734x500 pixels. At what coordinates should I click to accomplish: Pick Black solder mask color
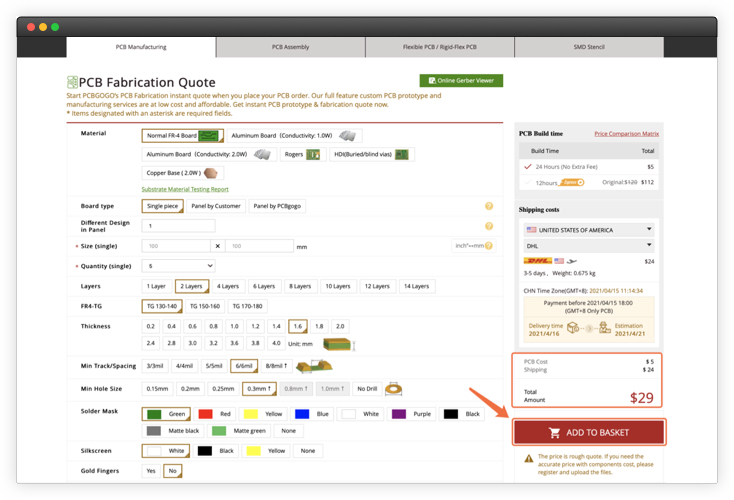click(x=462, y=414)
